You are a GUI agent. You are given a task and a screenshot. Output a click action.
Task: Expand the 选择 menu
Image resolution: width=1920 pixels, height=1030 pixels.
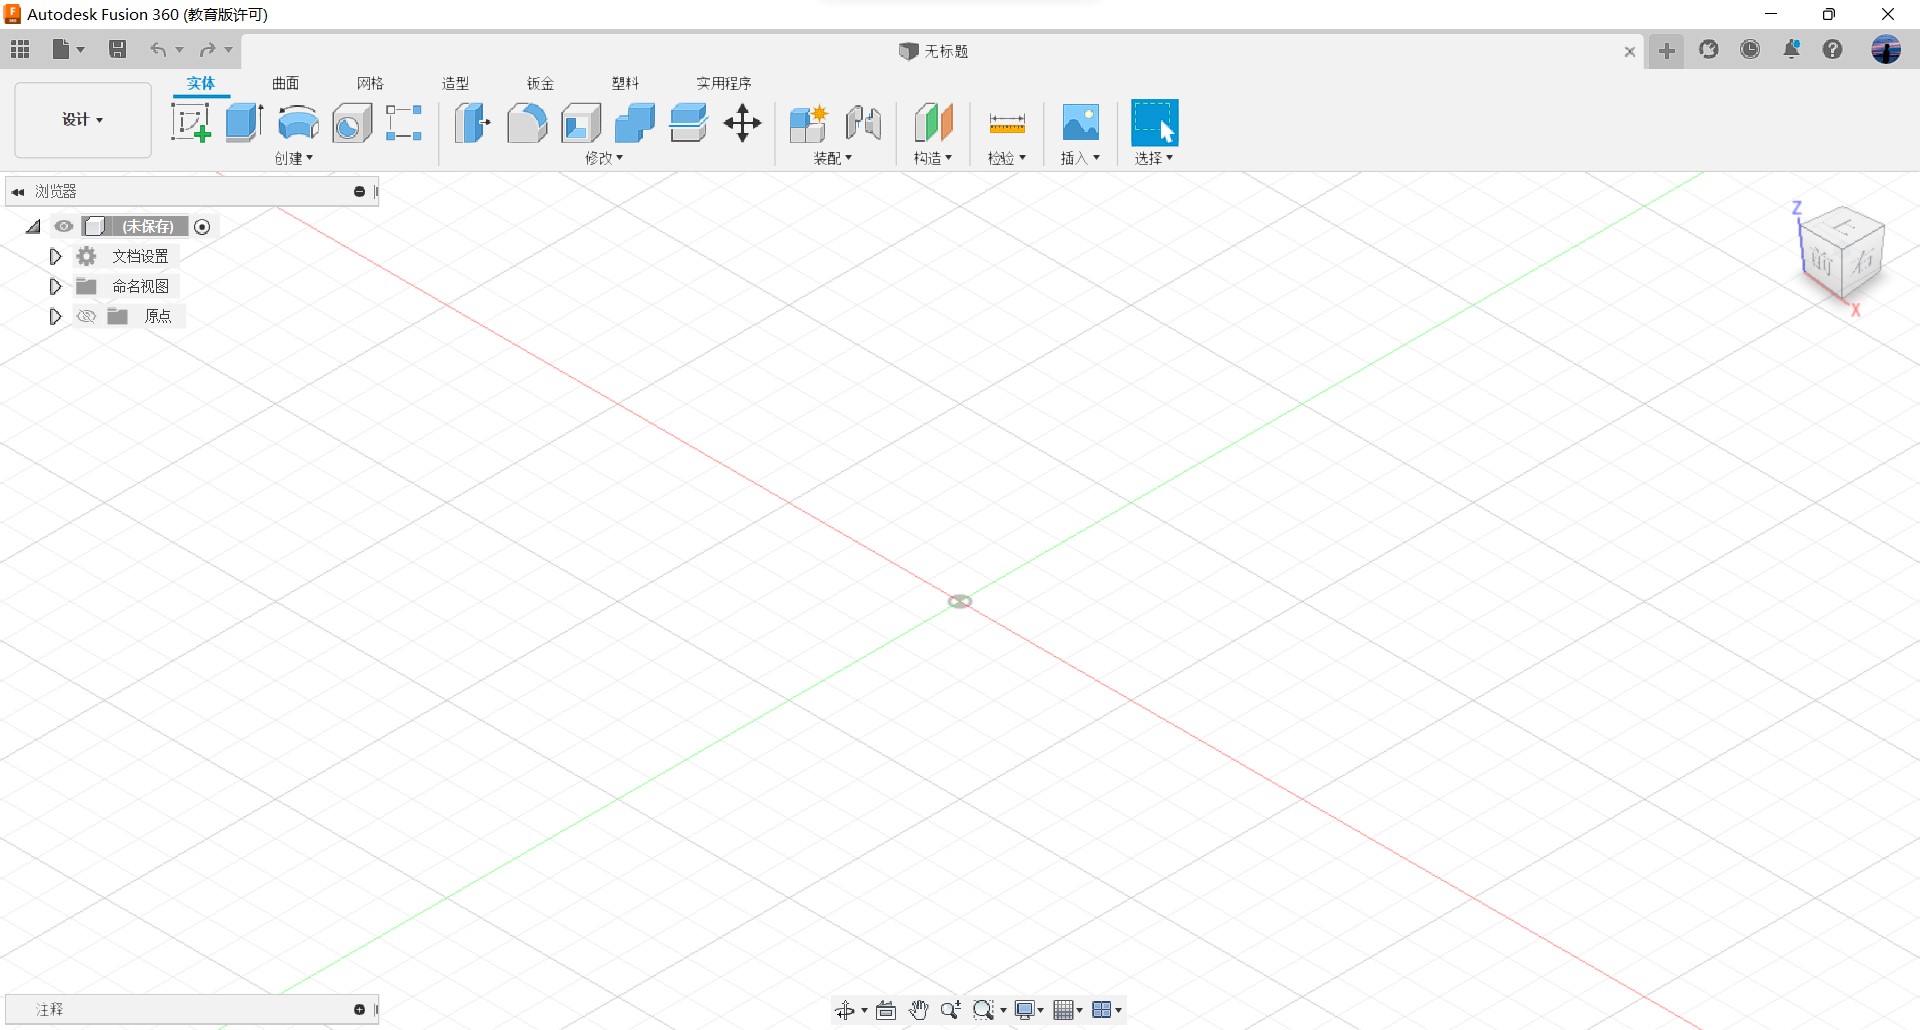(1154, 158)
